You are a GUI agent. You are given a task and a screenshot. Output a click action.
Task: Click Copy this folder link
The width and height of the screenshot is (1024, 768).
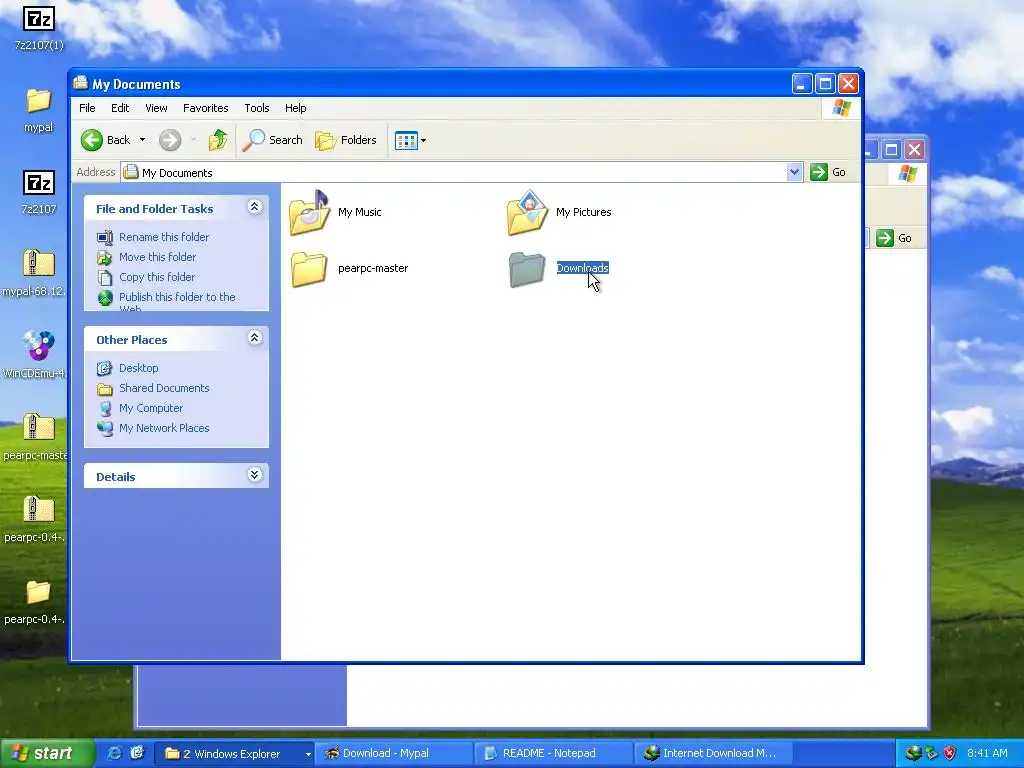pos(157,277)
